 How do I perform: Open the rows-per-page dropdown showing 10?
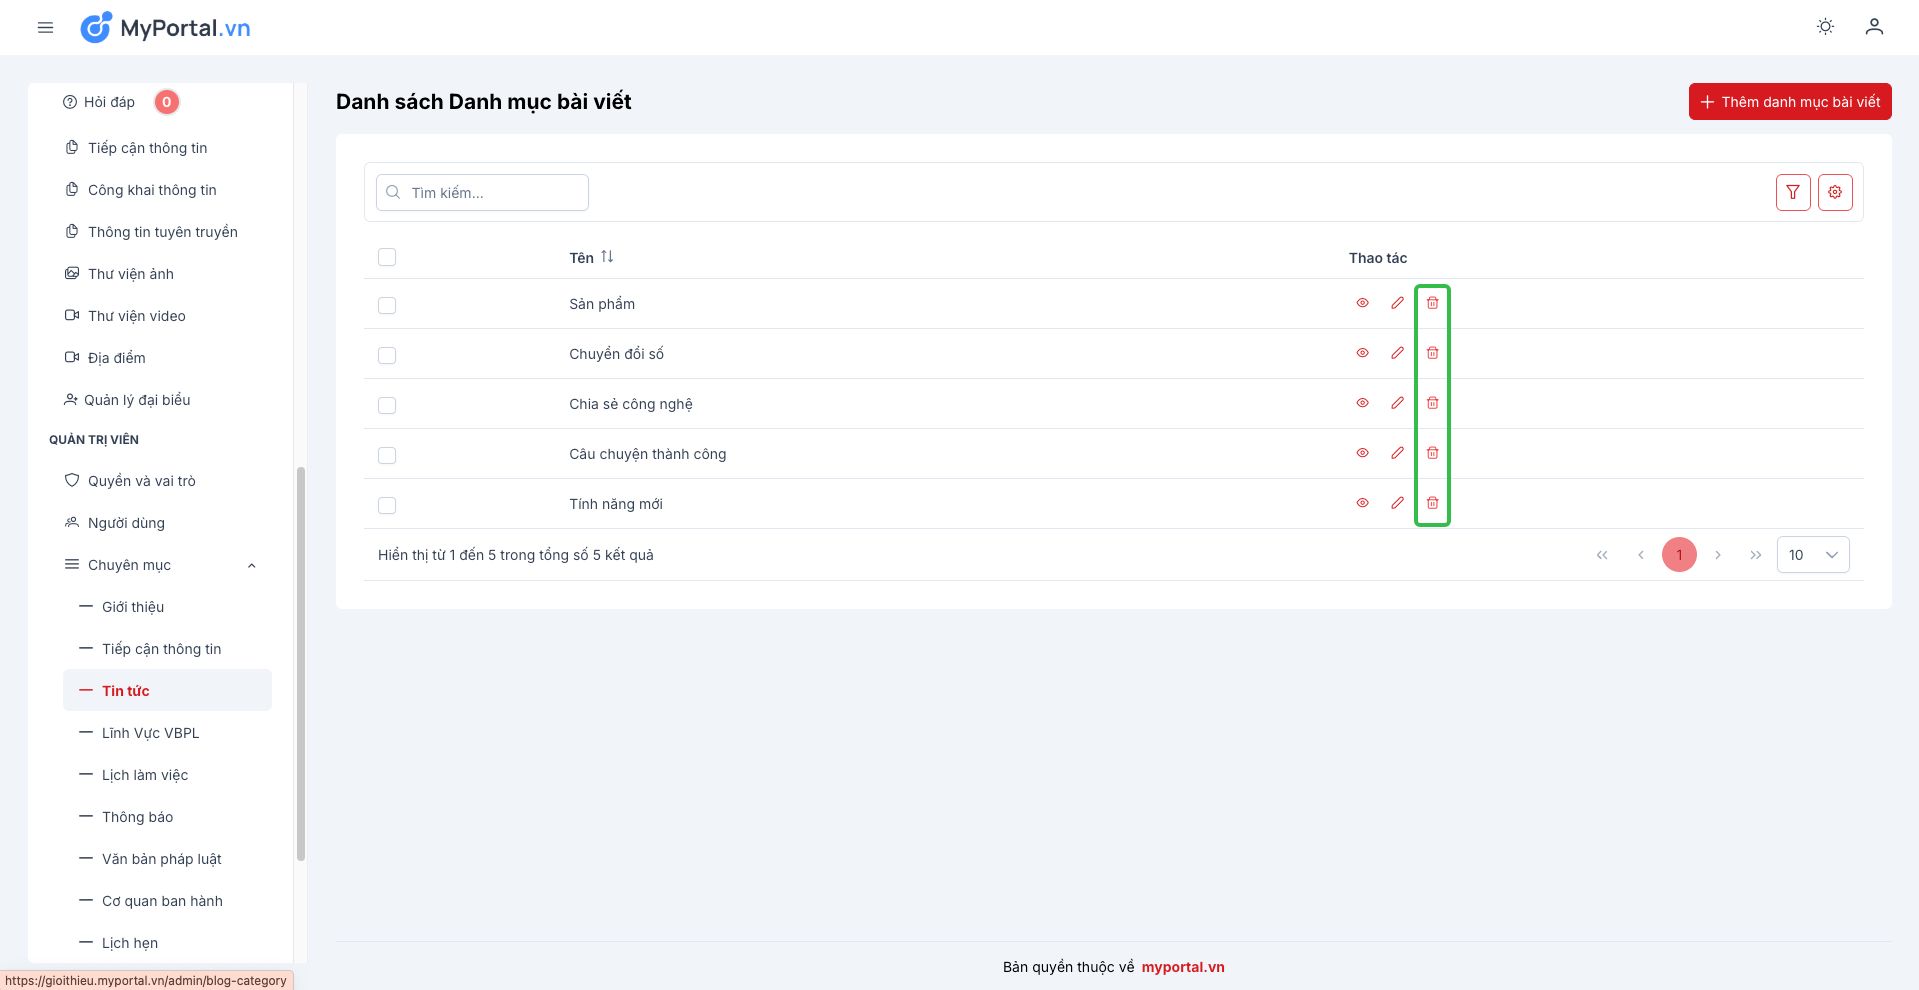click(x=1812, y=555)
